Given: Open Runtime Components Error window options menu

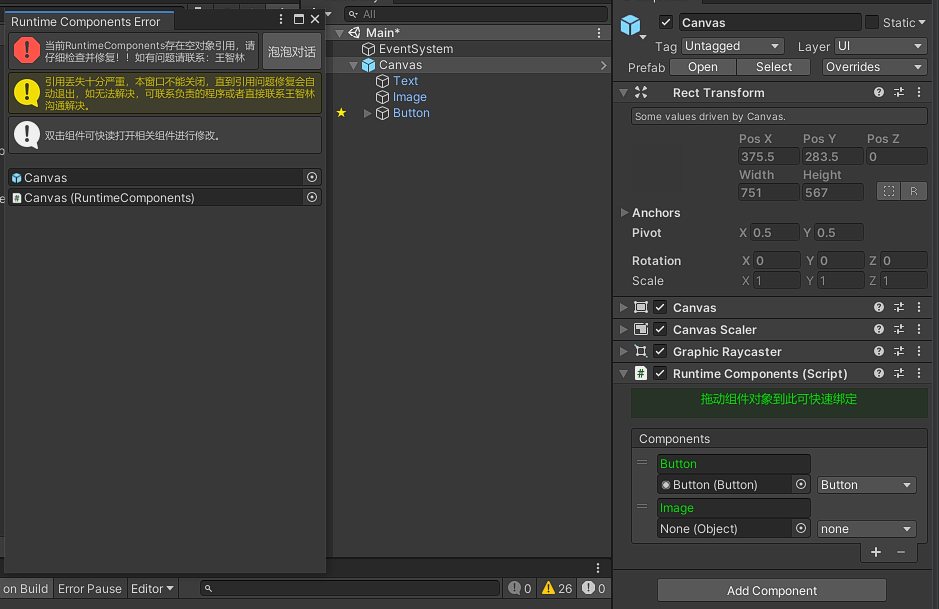Looking at the screenshot, I should (x=281, y=19).
